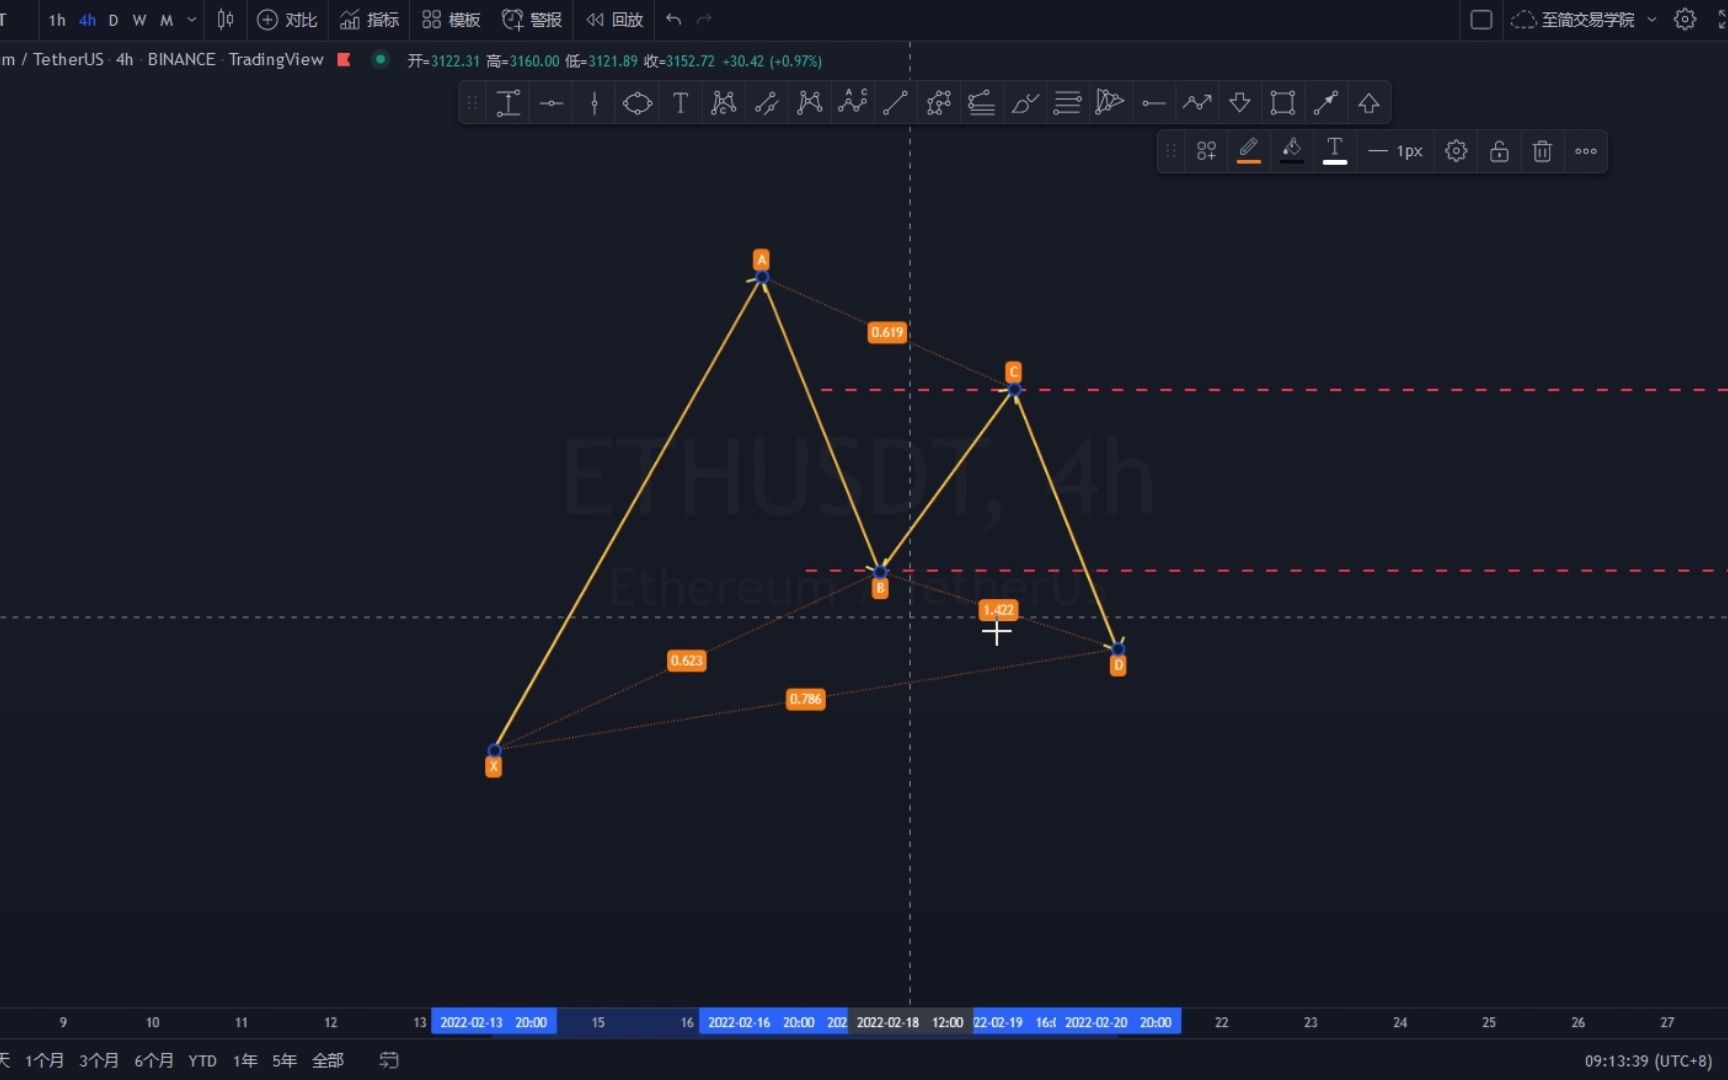The width and height of the screenshot is (1728, 1080).
Task: Switch to W weekly timeframe
Action: click(139, 20)
